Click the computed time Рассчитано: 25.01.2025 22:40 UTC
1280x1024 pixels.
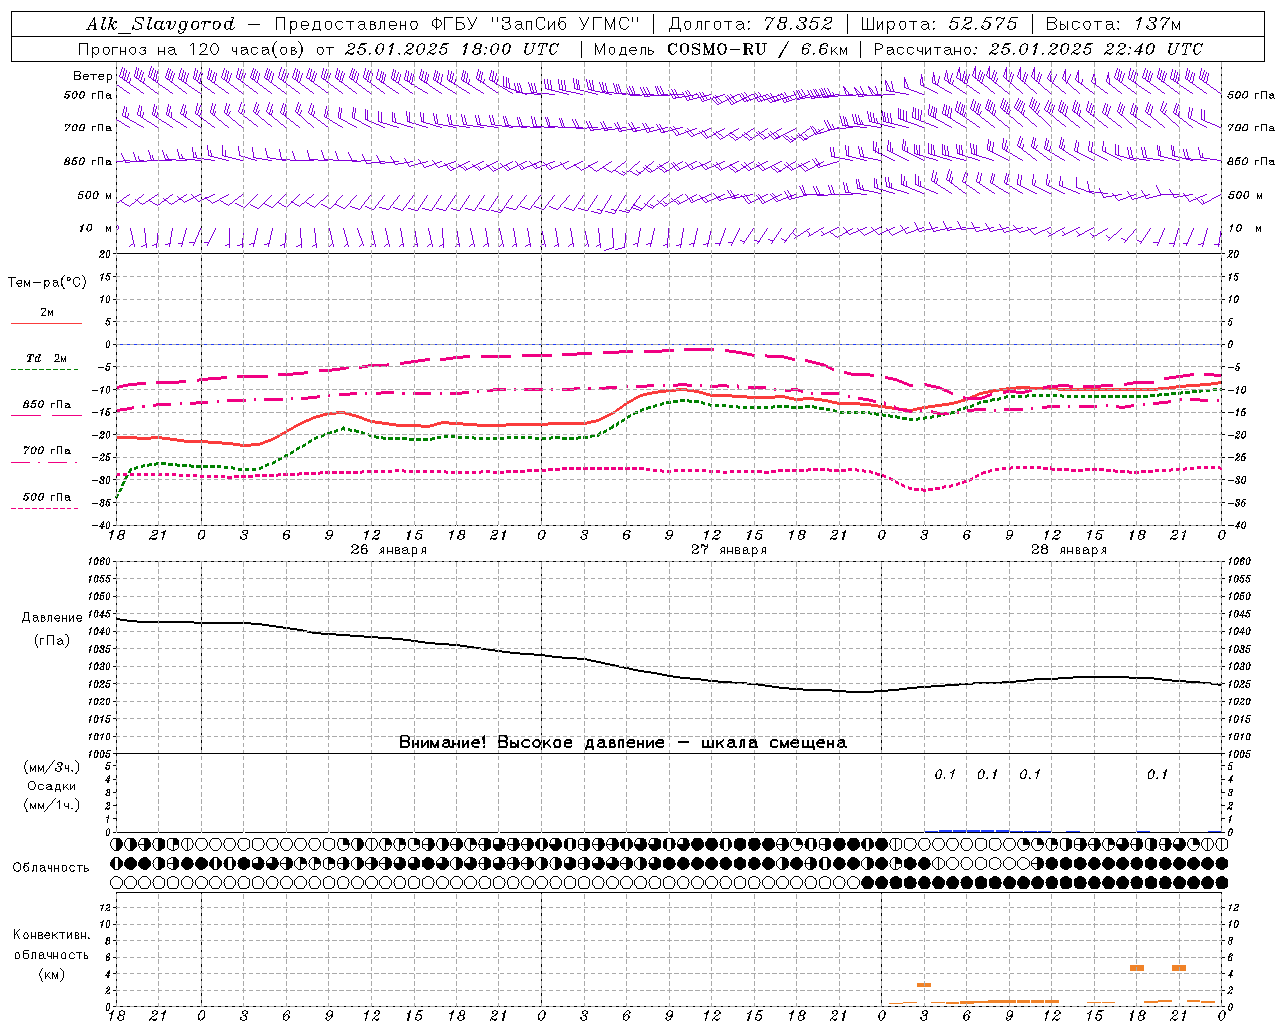click(x=1038, y=49)
